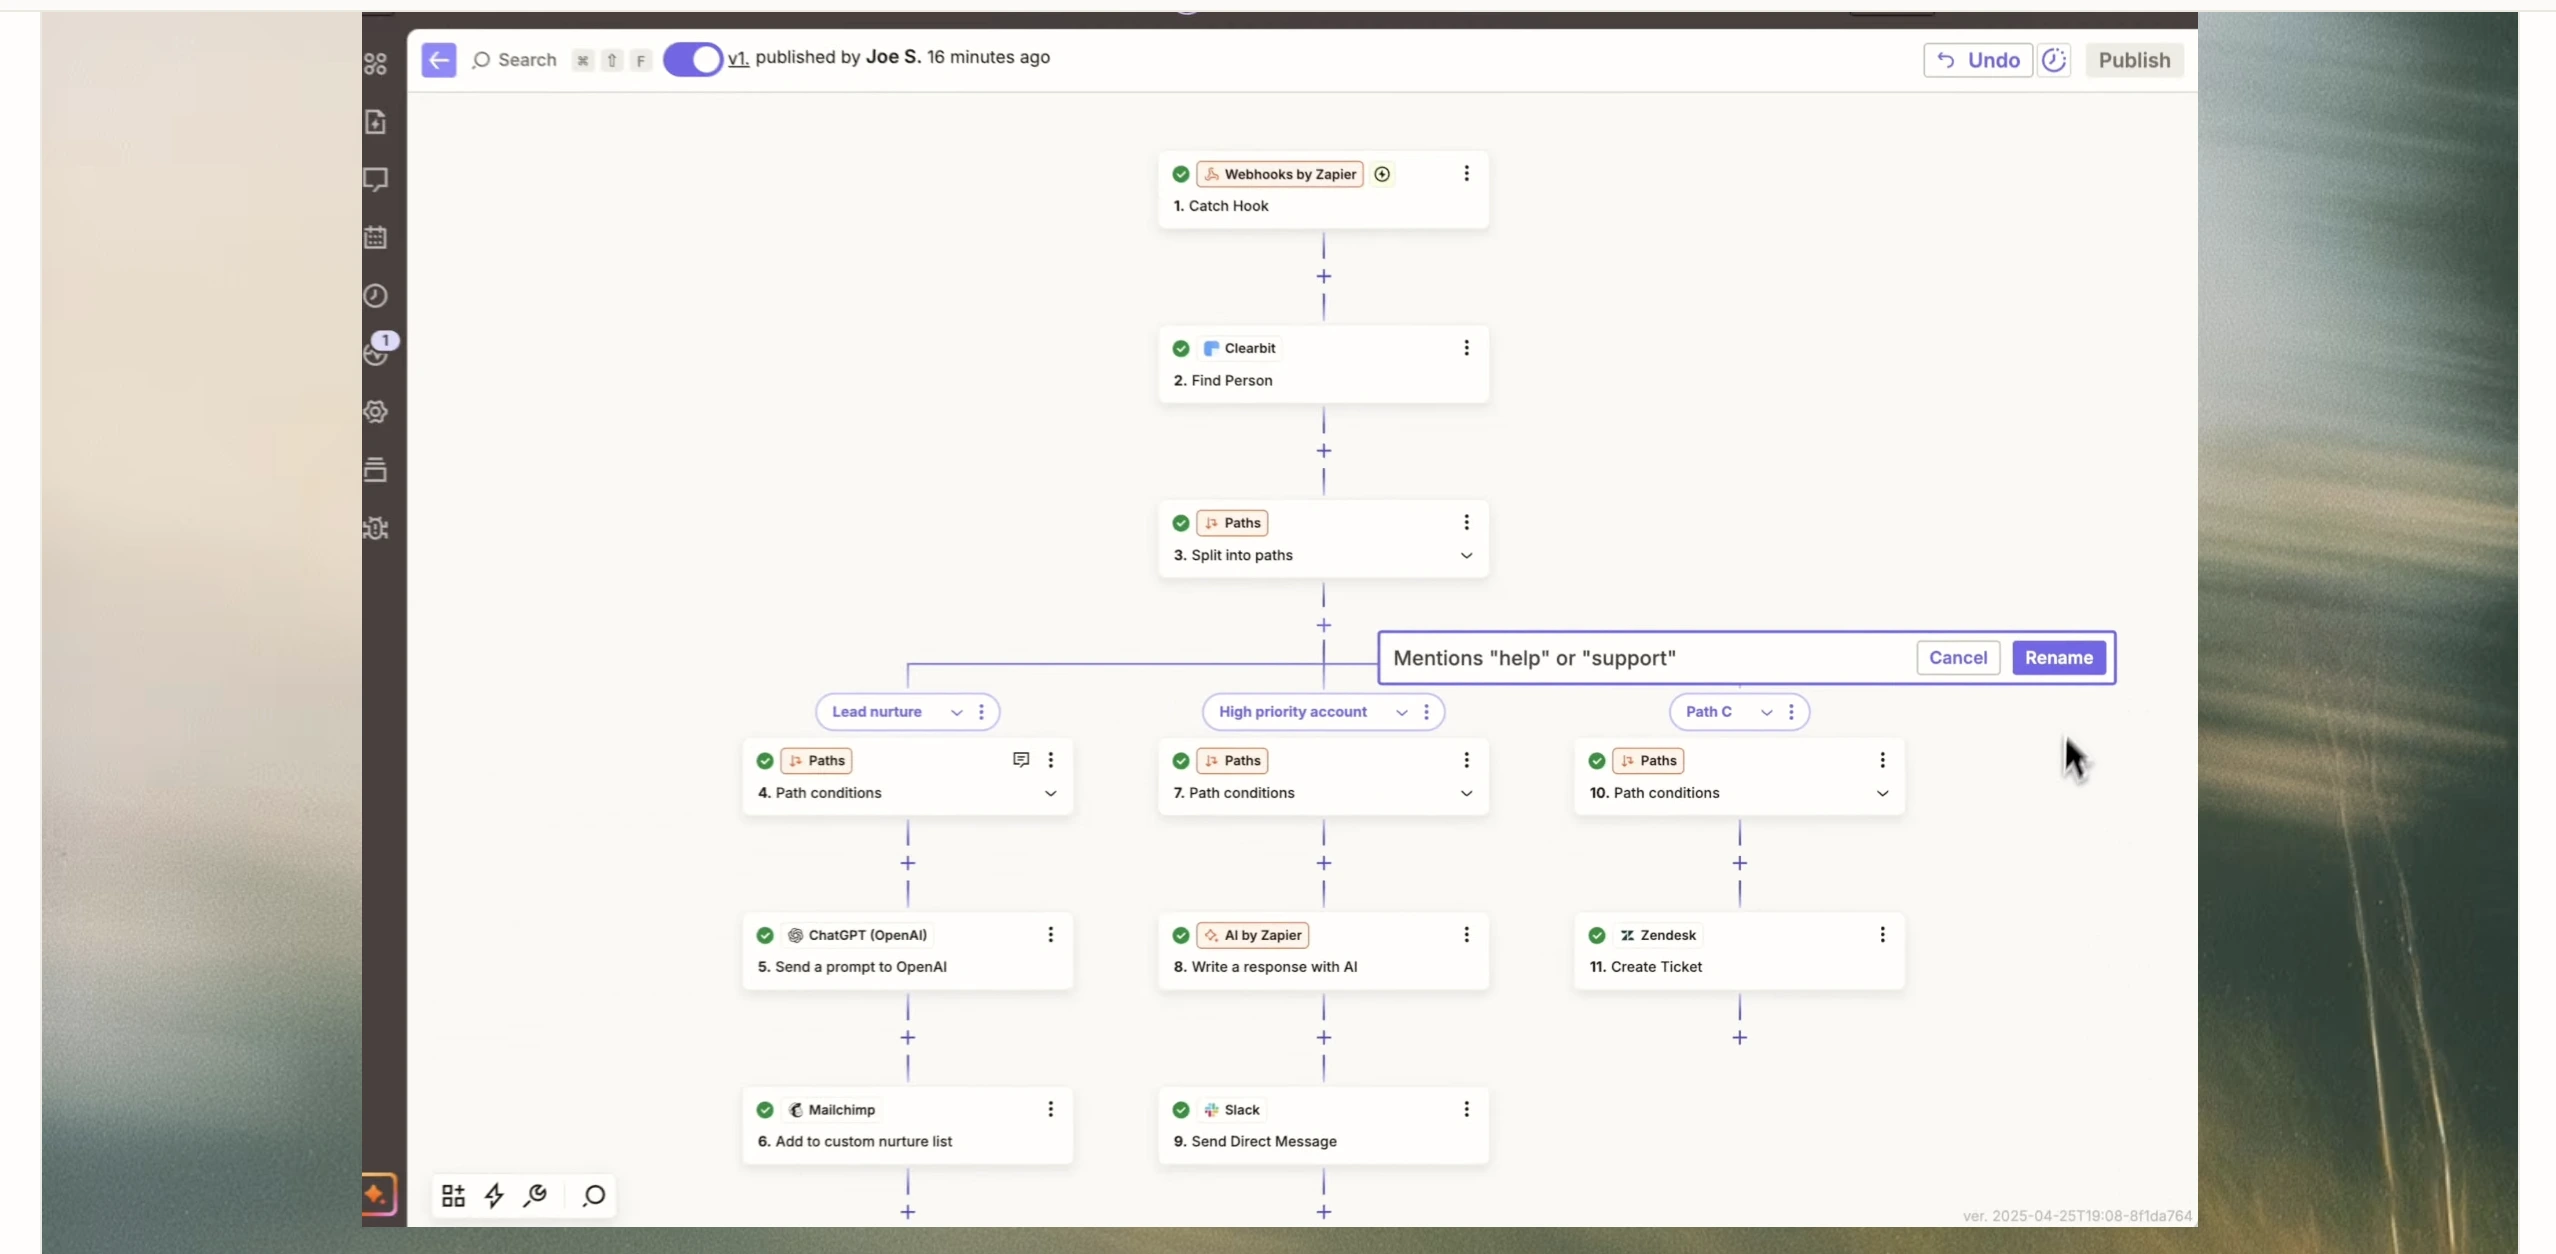Toggle the Zap on/off switch

[692, 60]
